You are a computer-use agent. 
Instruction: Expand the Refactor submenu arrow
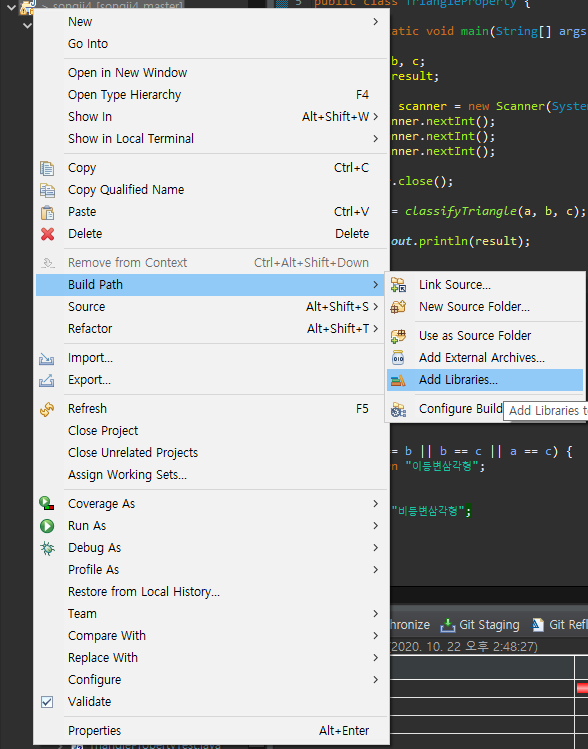[375, 329]
